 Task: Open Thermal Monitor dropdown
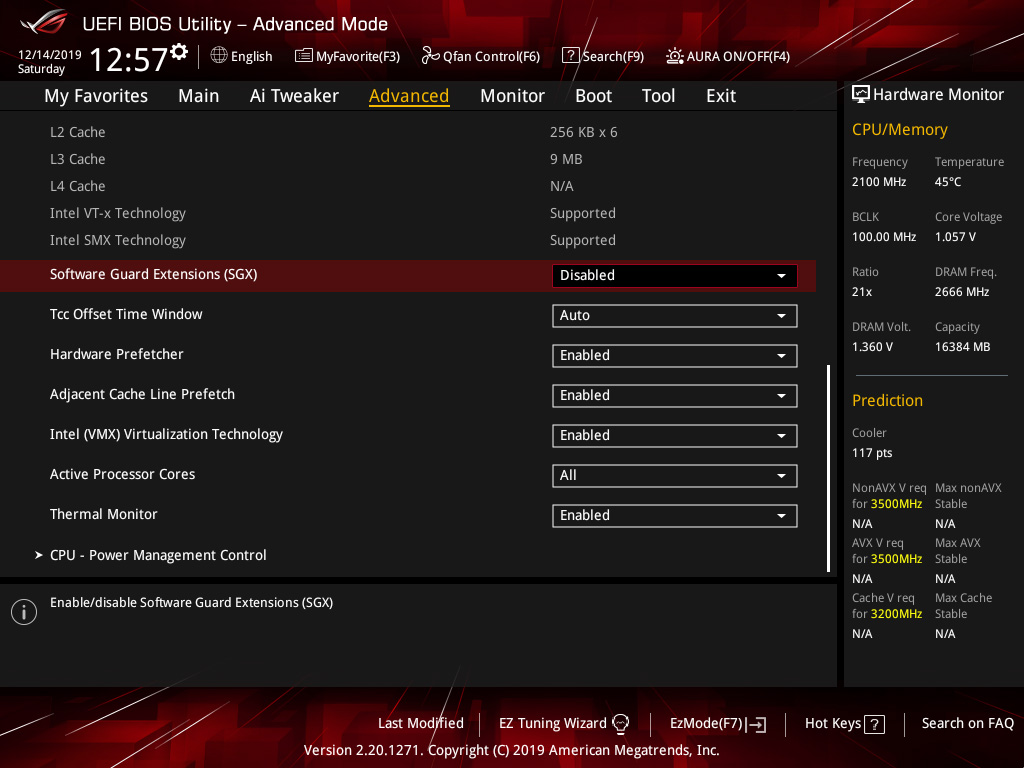(x=675, y=515)
